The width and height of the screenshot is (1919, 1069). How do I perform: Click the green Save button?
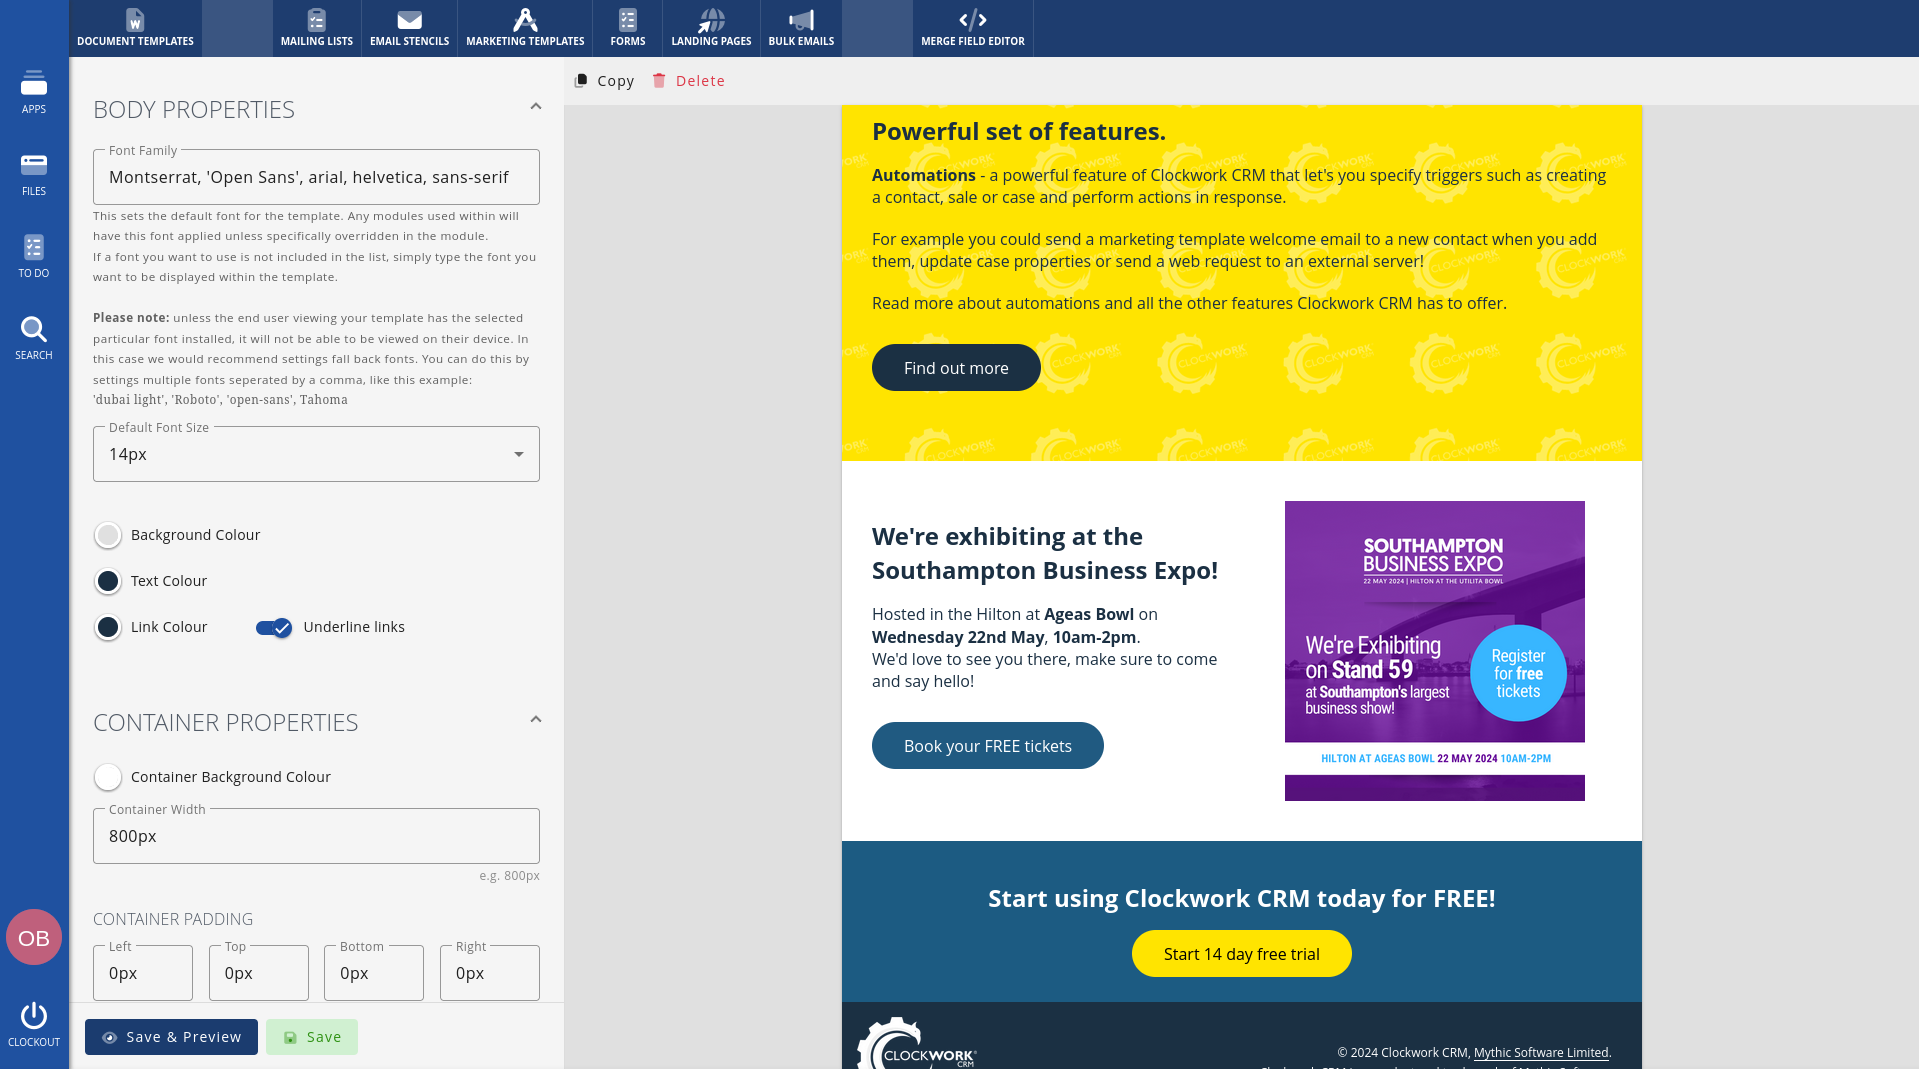(312, 1037)
